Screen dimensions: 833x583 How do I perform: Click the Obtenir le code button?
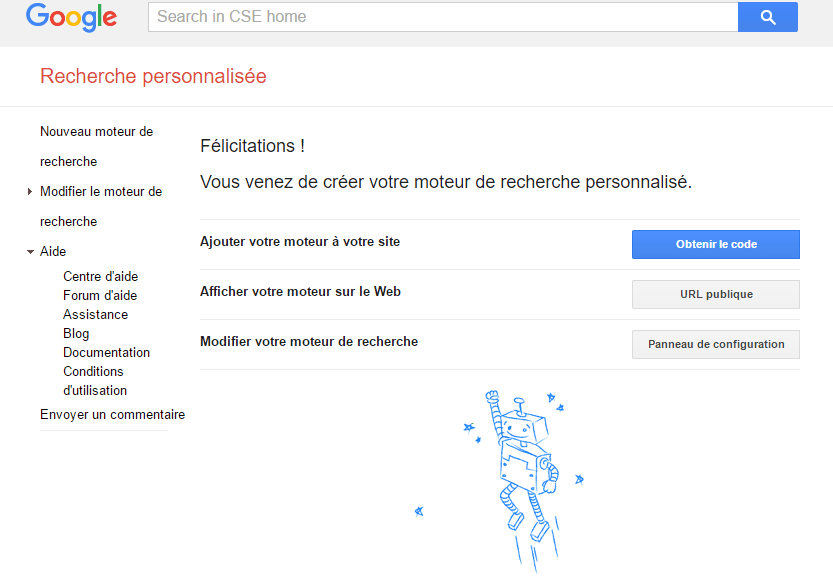[x=716, y=244]
